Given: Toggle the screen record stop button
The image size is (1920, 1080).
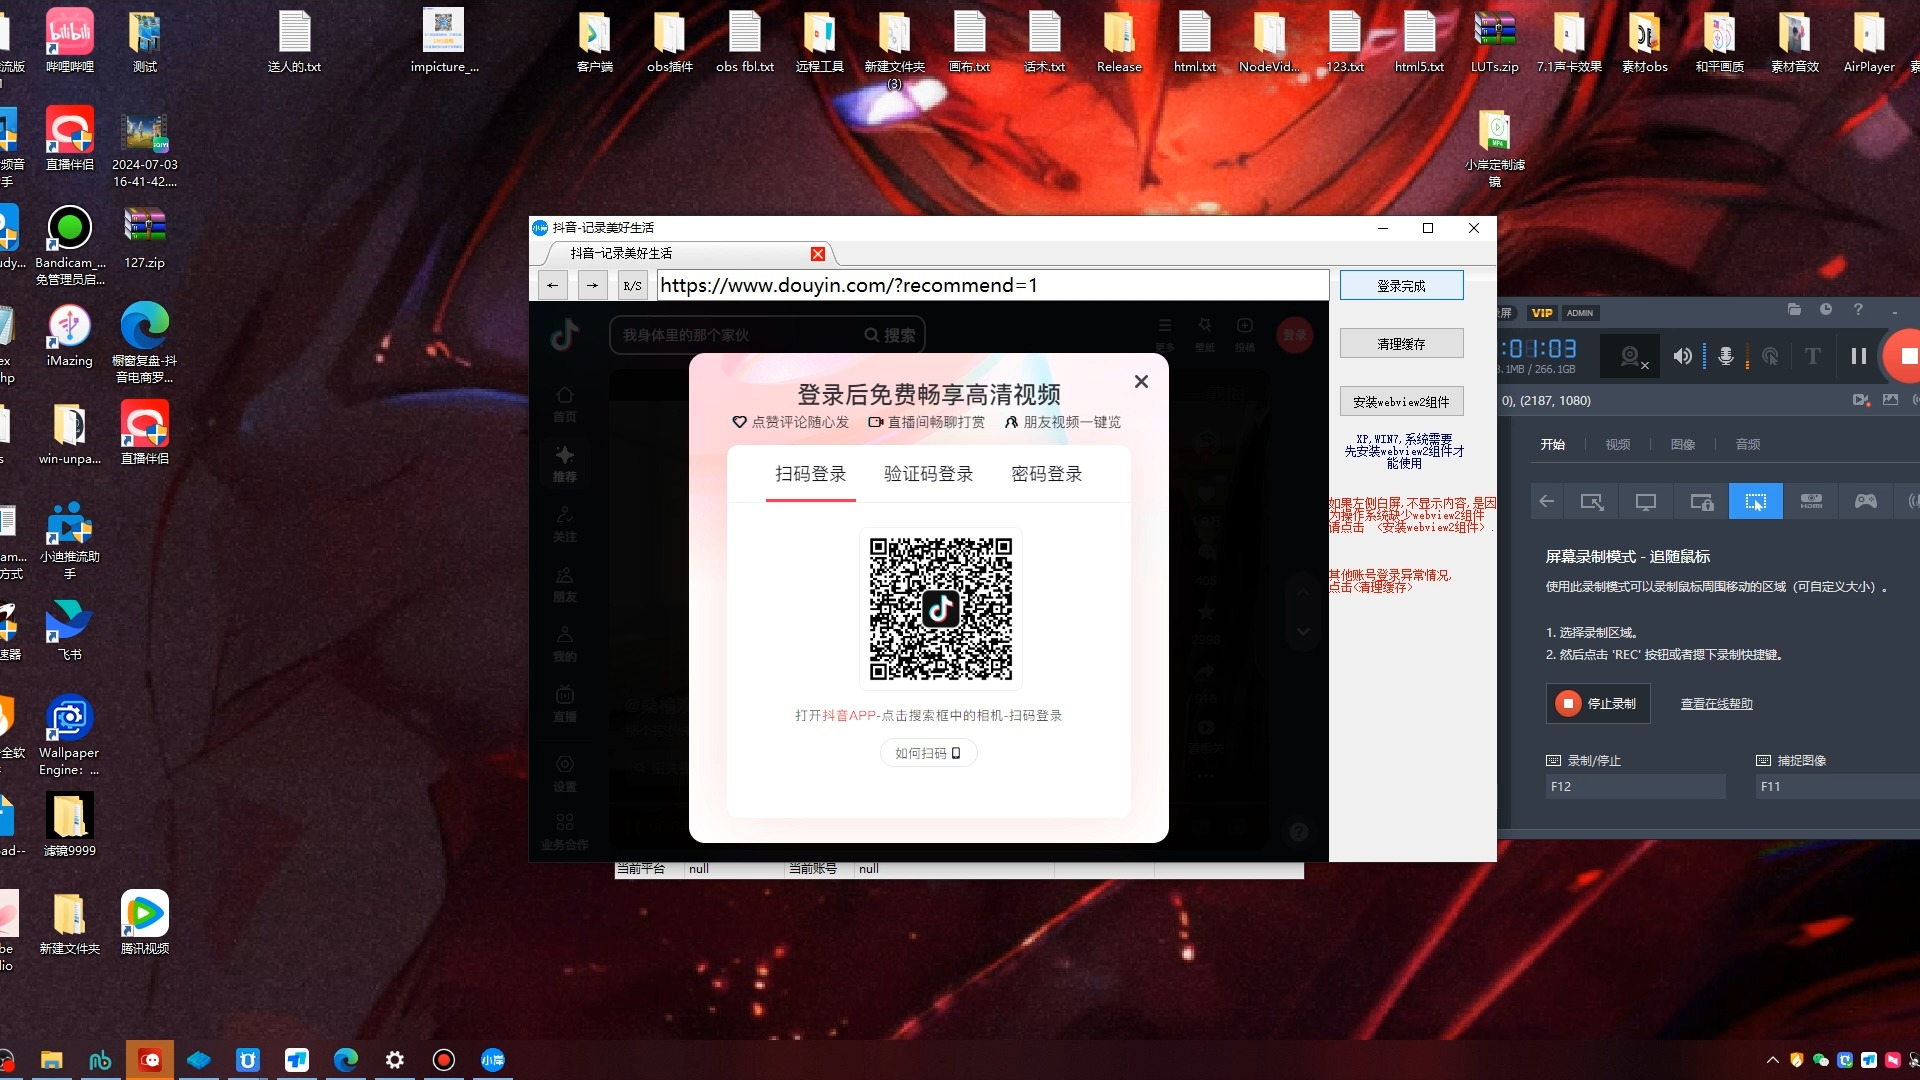Looking at the screenshot, I should pos(1597,703).
